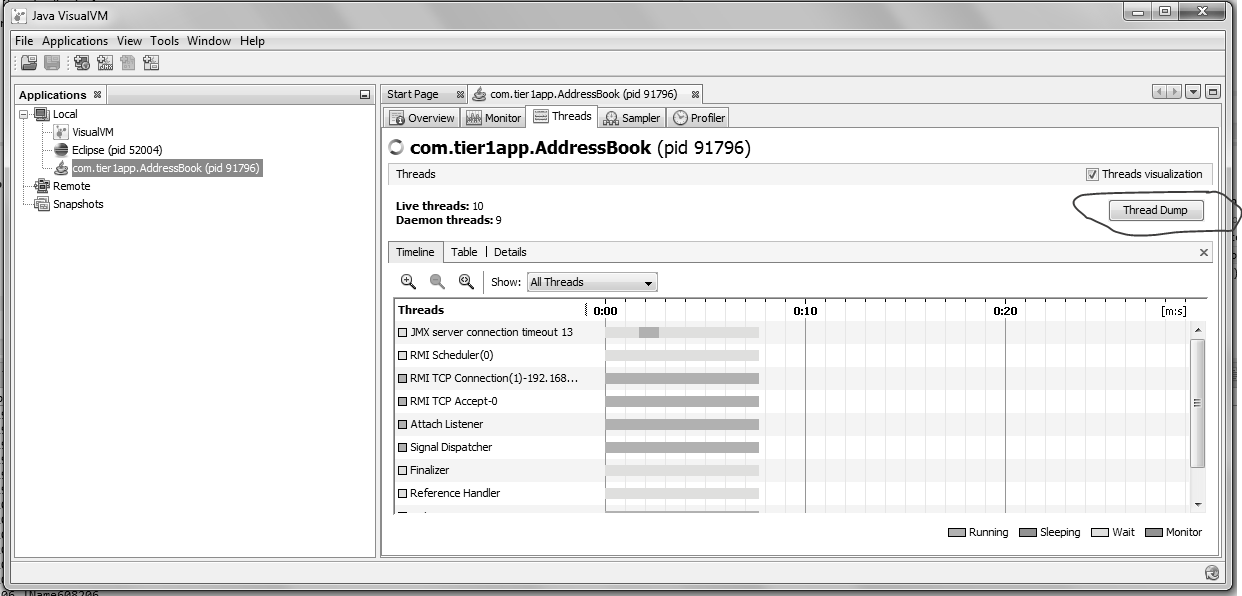Click the zoom in magnifier icon
1242x596 pixels.
[408, 282]
